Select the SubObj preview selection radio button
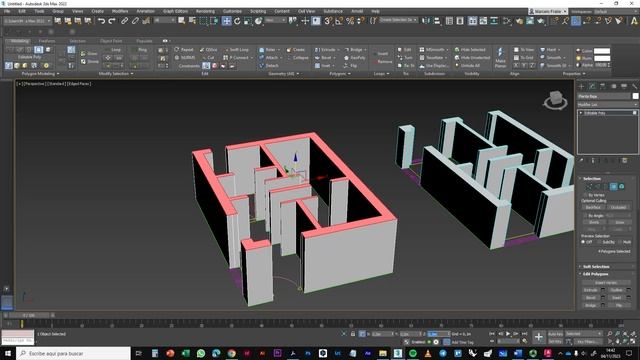 click(x=600, y=242)
